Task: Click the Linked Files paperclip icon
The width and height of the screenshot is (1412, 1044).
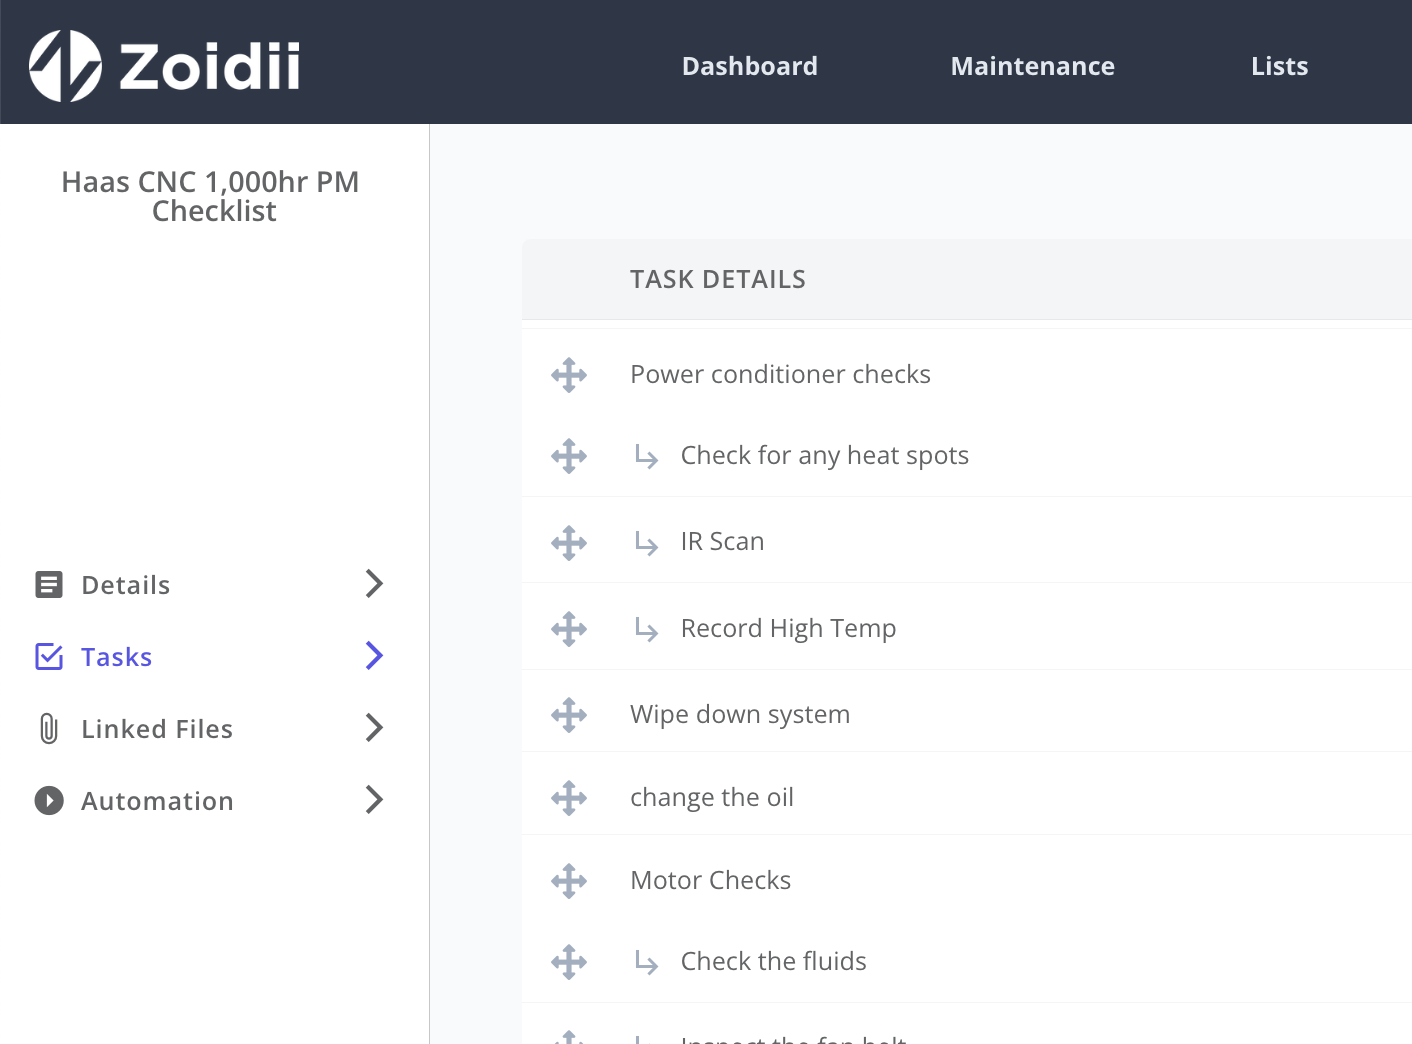Action: coord(49,728)
